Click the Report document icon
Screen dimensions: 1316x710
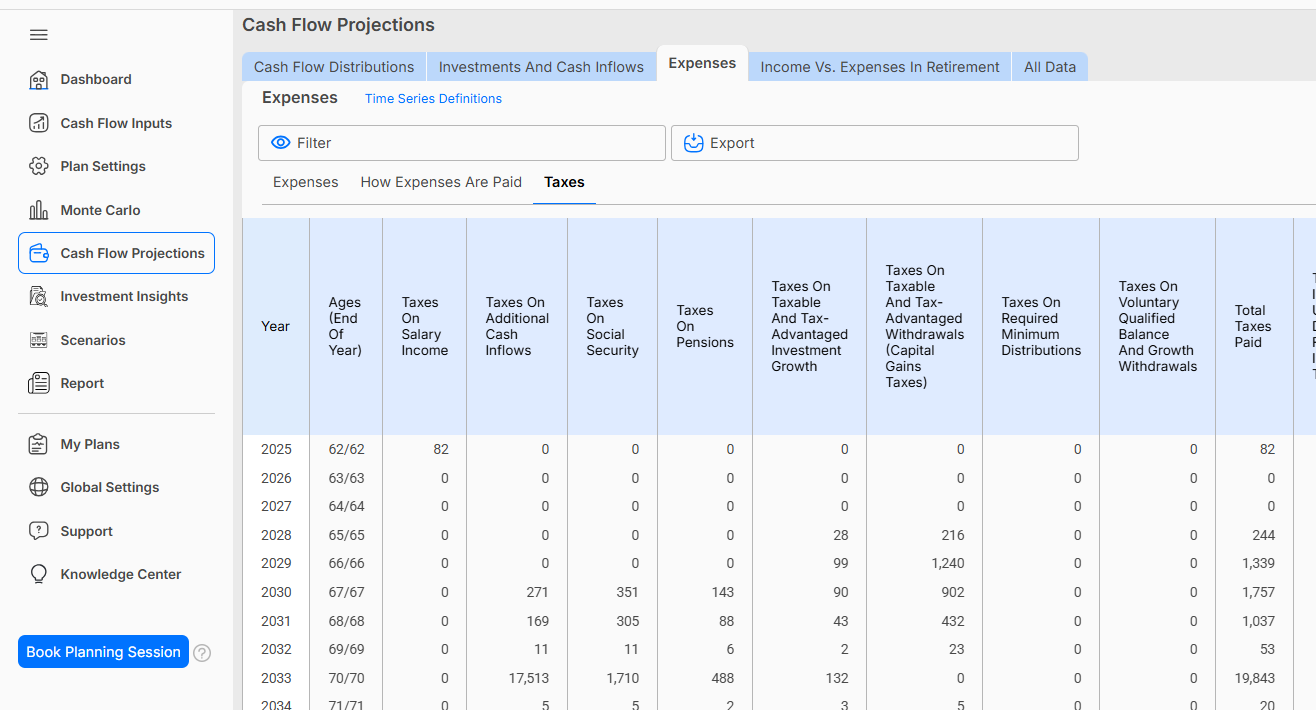pos(39,383)
